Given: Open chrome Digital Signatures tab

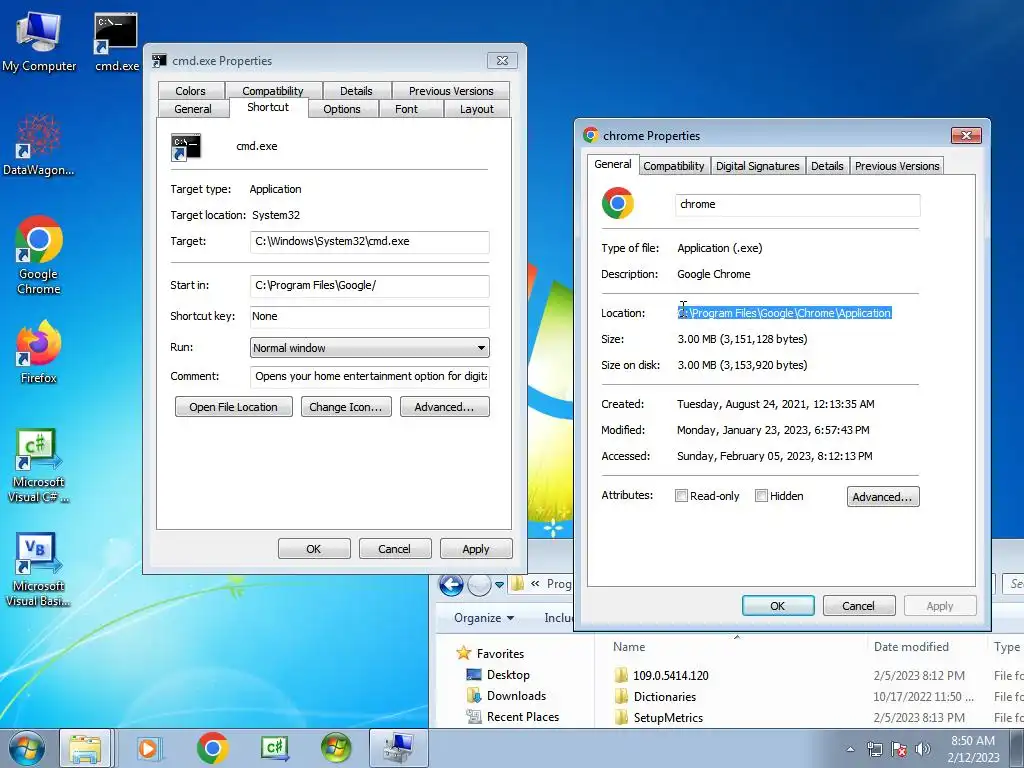Looking at the screenshot, I should click(758, 166).
